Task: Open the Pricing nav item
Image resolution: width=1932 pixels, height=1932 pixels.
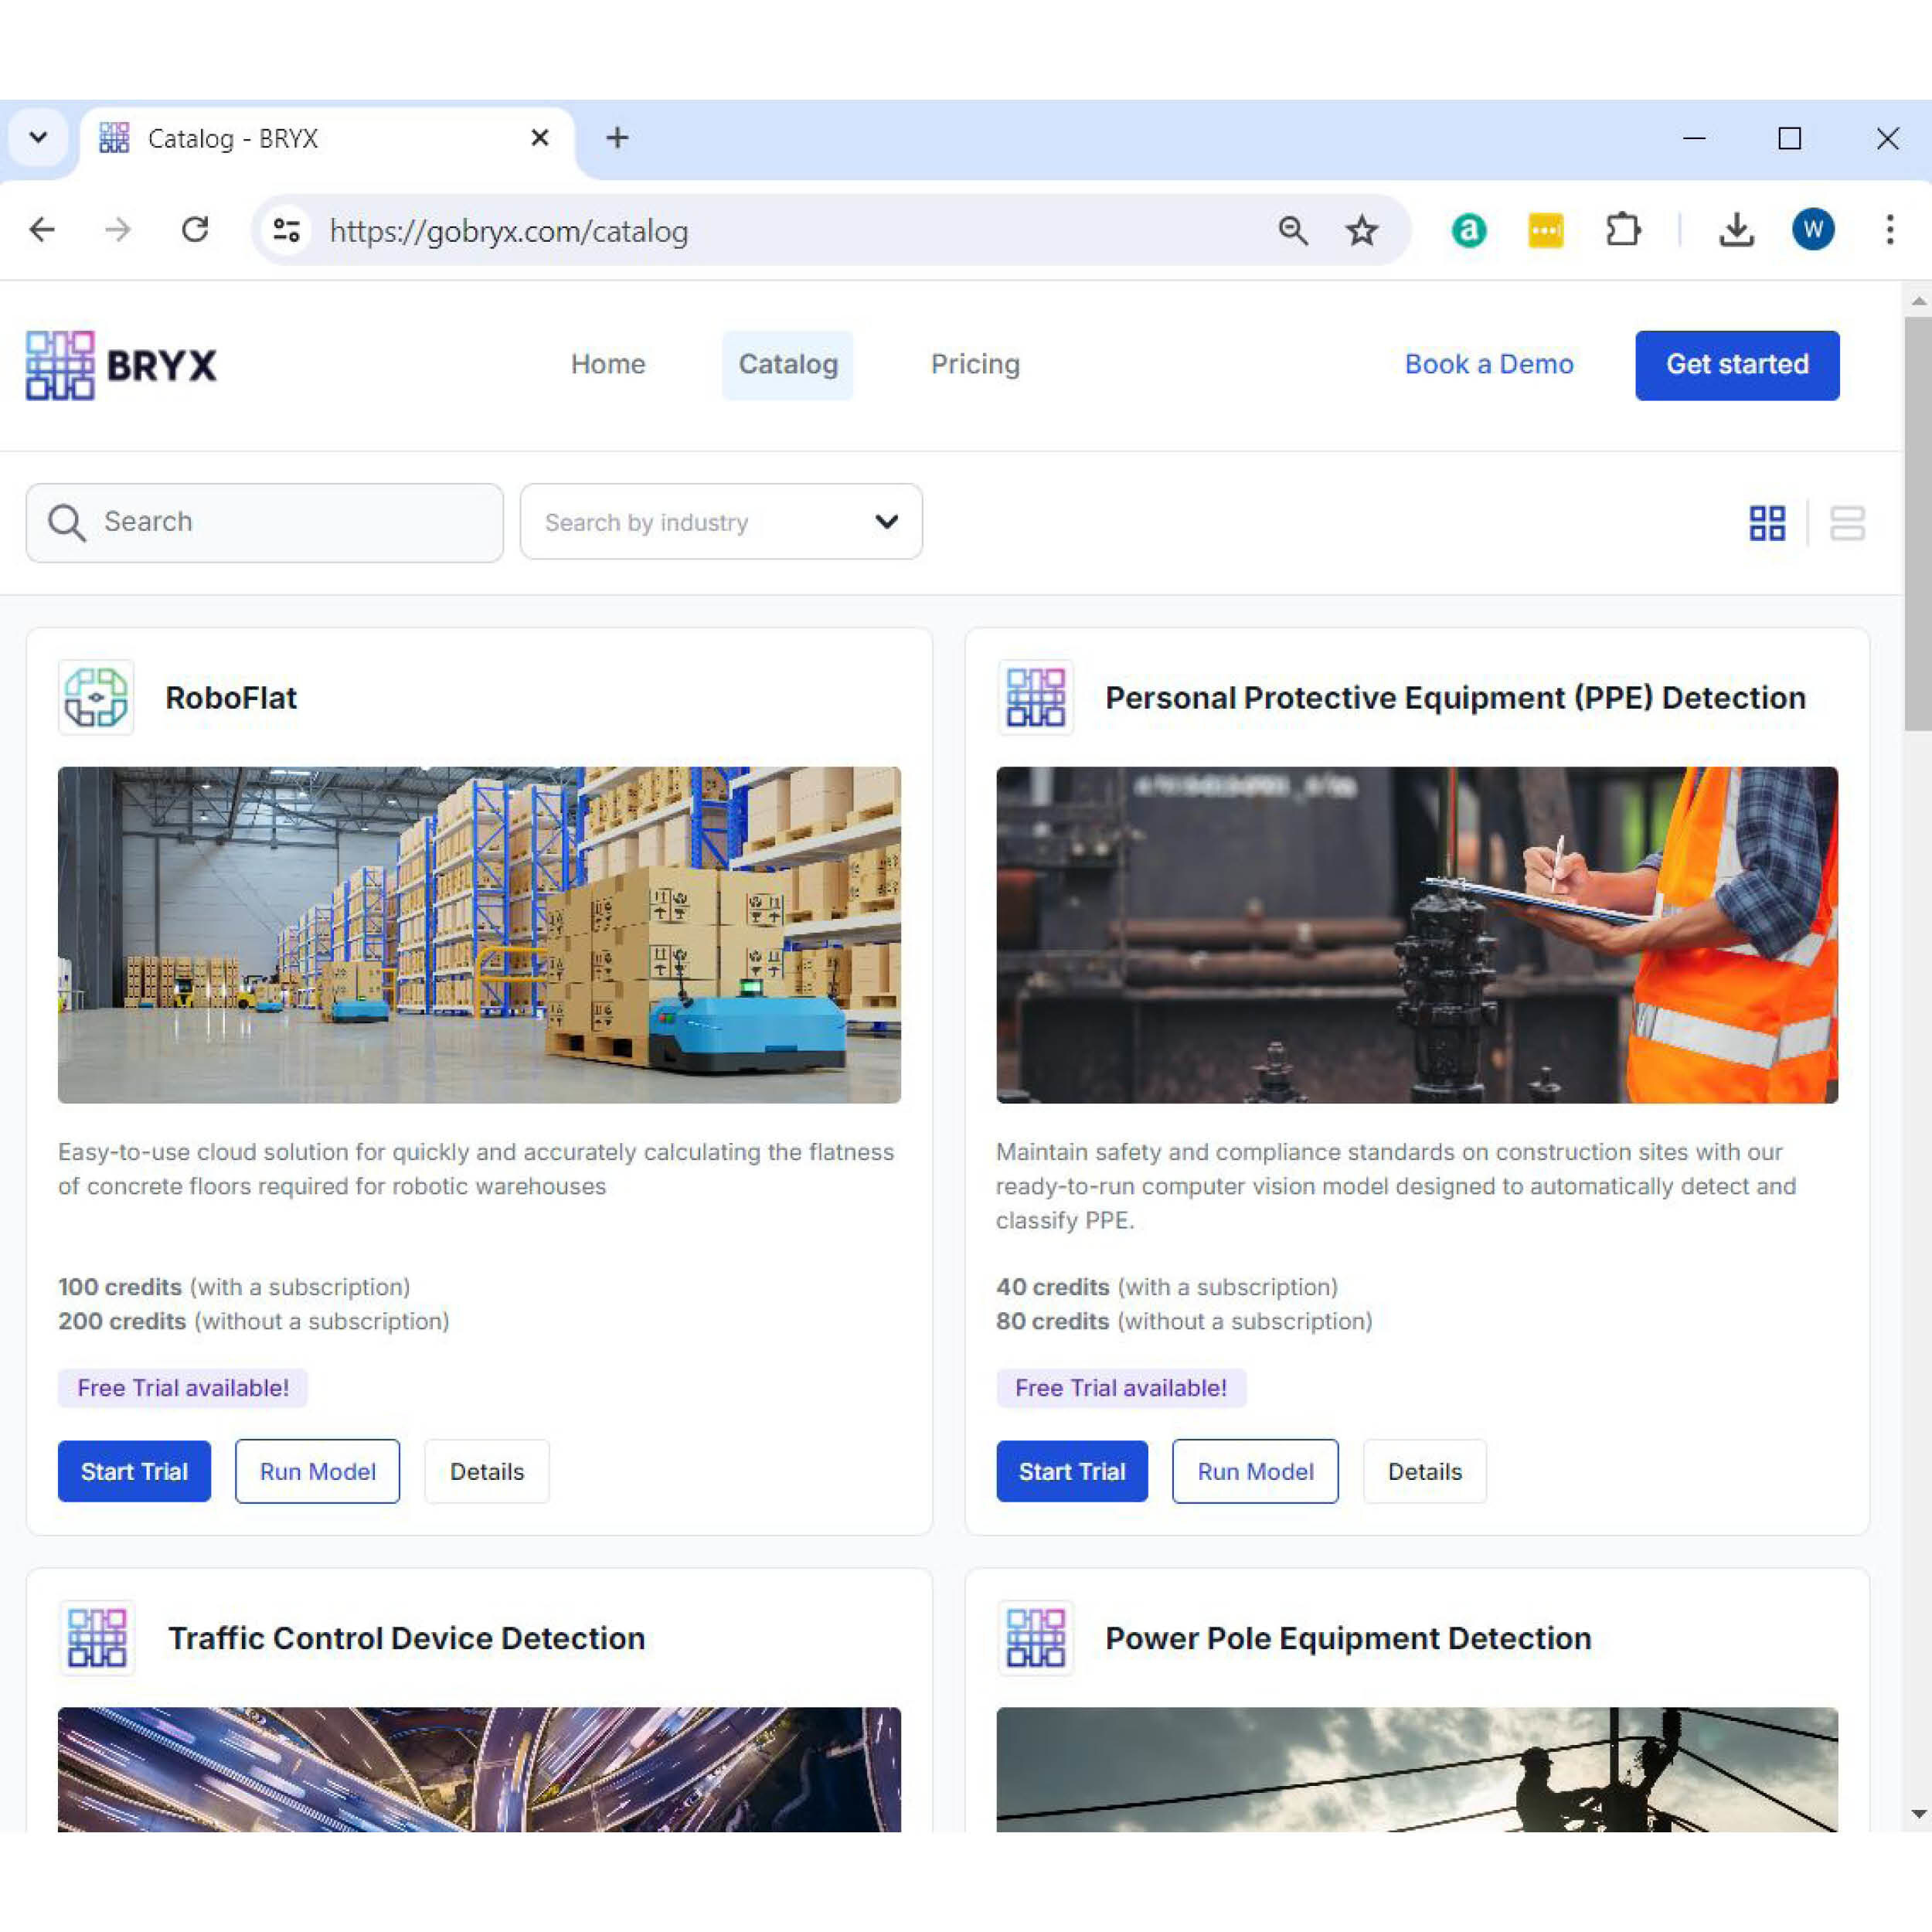Action: click(975, 364)
